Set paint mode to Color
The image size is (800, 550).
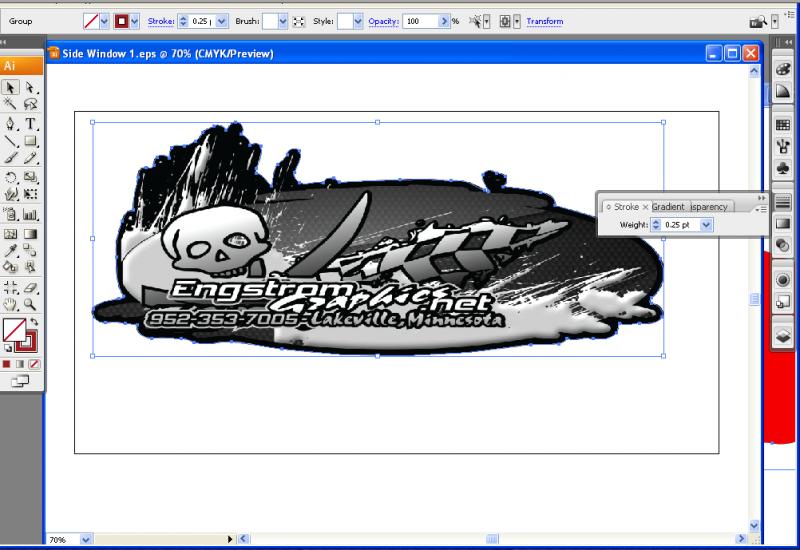[6, 364]
